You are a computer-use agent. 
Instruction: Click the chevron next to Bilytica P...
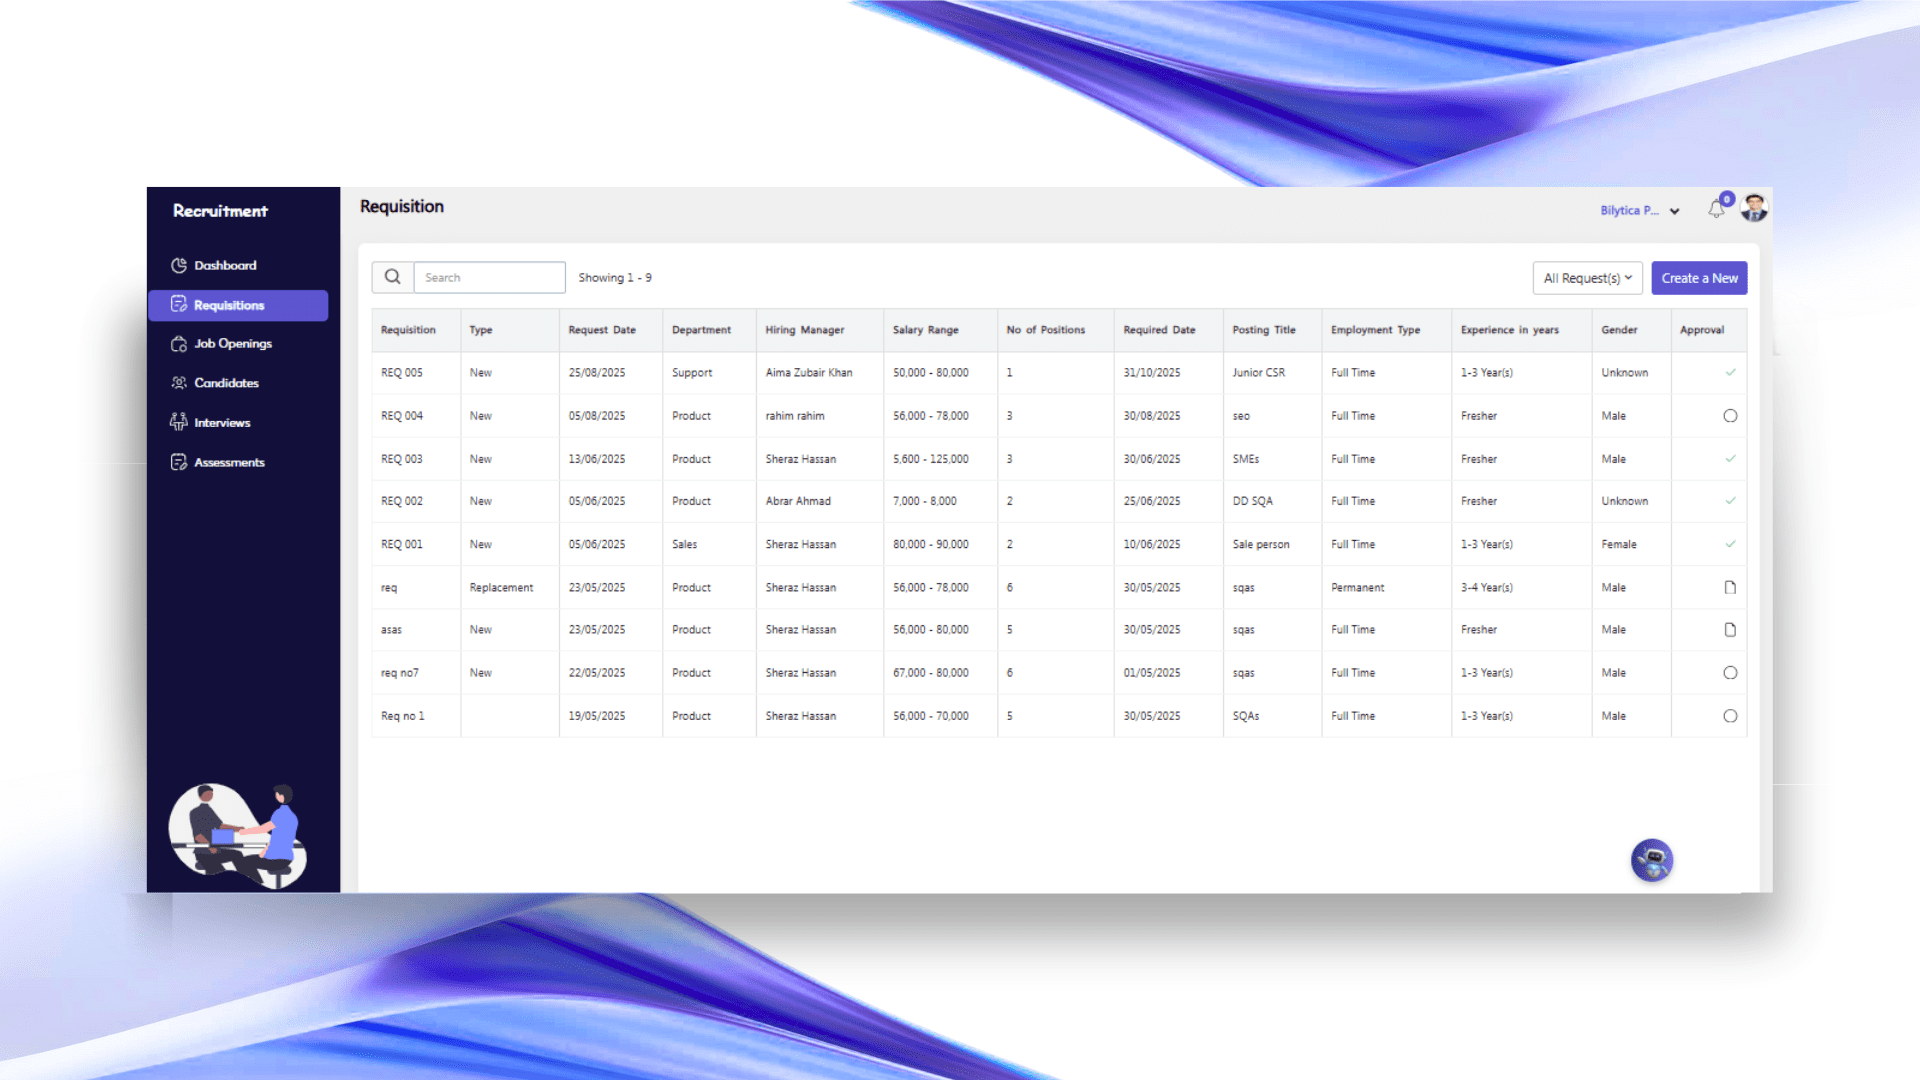(x=1675, y=212)
